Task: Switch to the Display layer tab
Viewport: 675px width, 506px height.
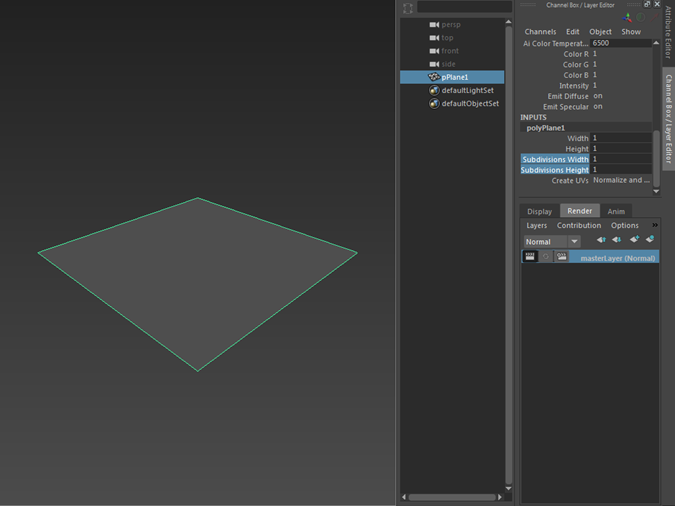Action: (x=539, y=211)
